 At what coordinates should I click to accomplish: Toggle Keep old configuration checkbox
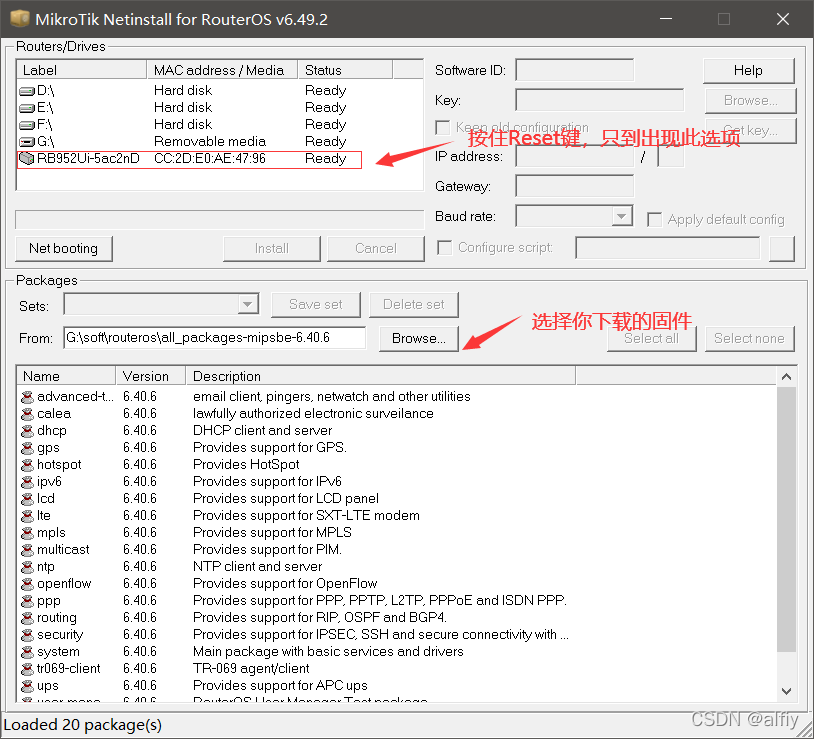coord(443,127)
